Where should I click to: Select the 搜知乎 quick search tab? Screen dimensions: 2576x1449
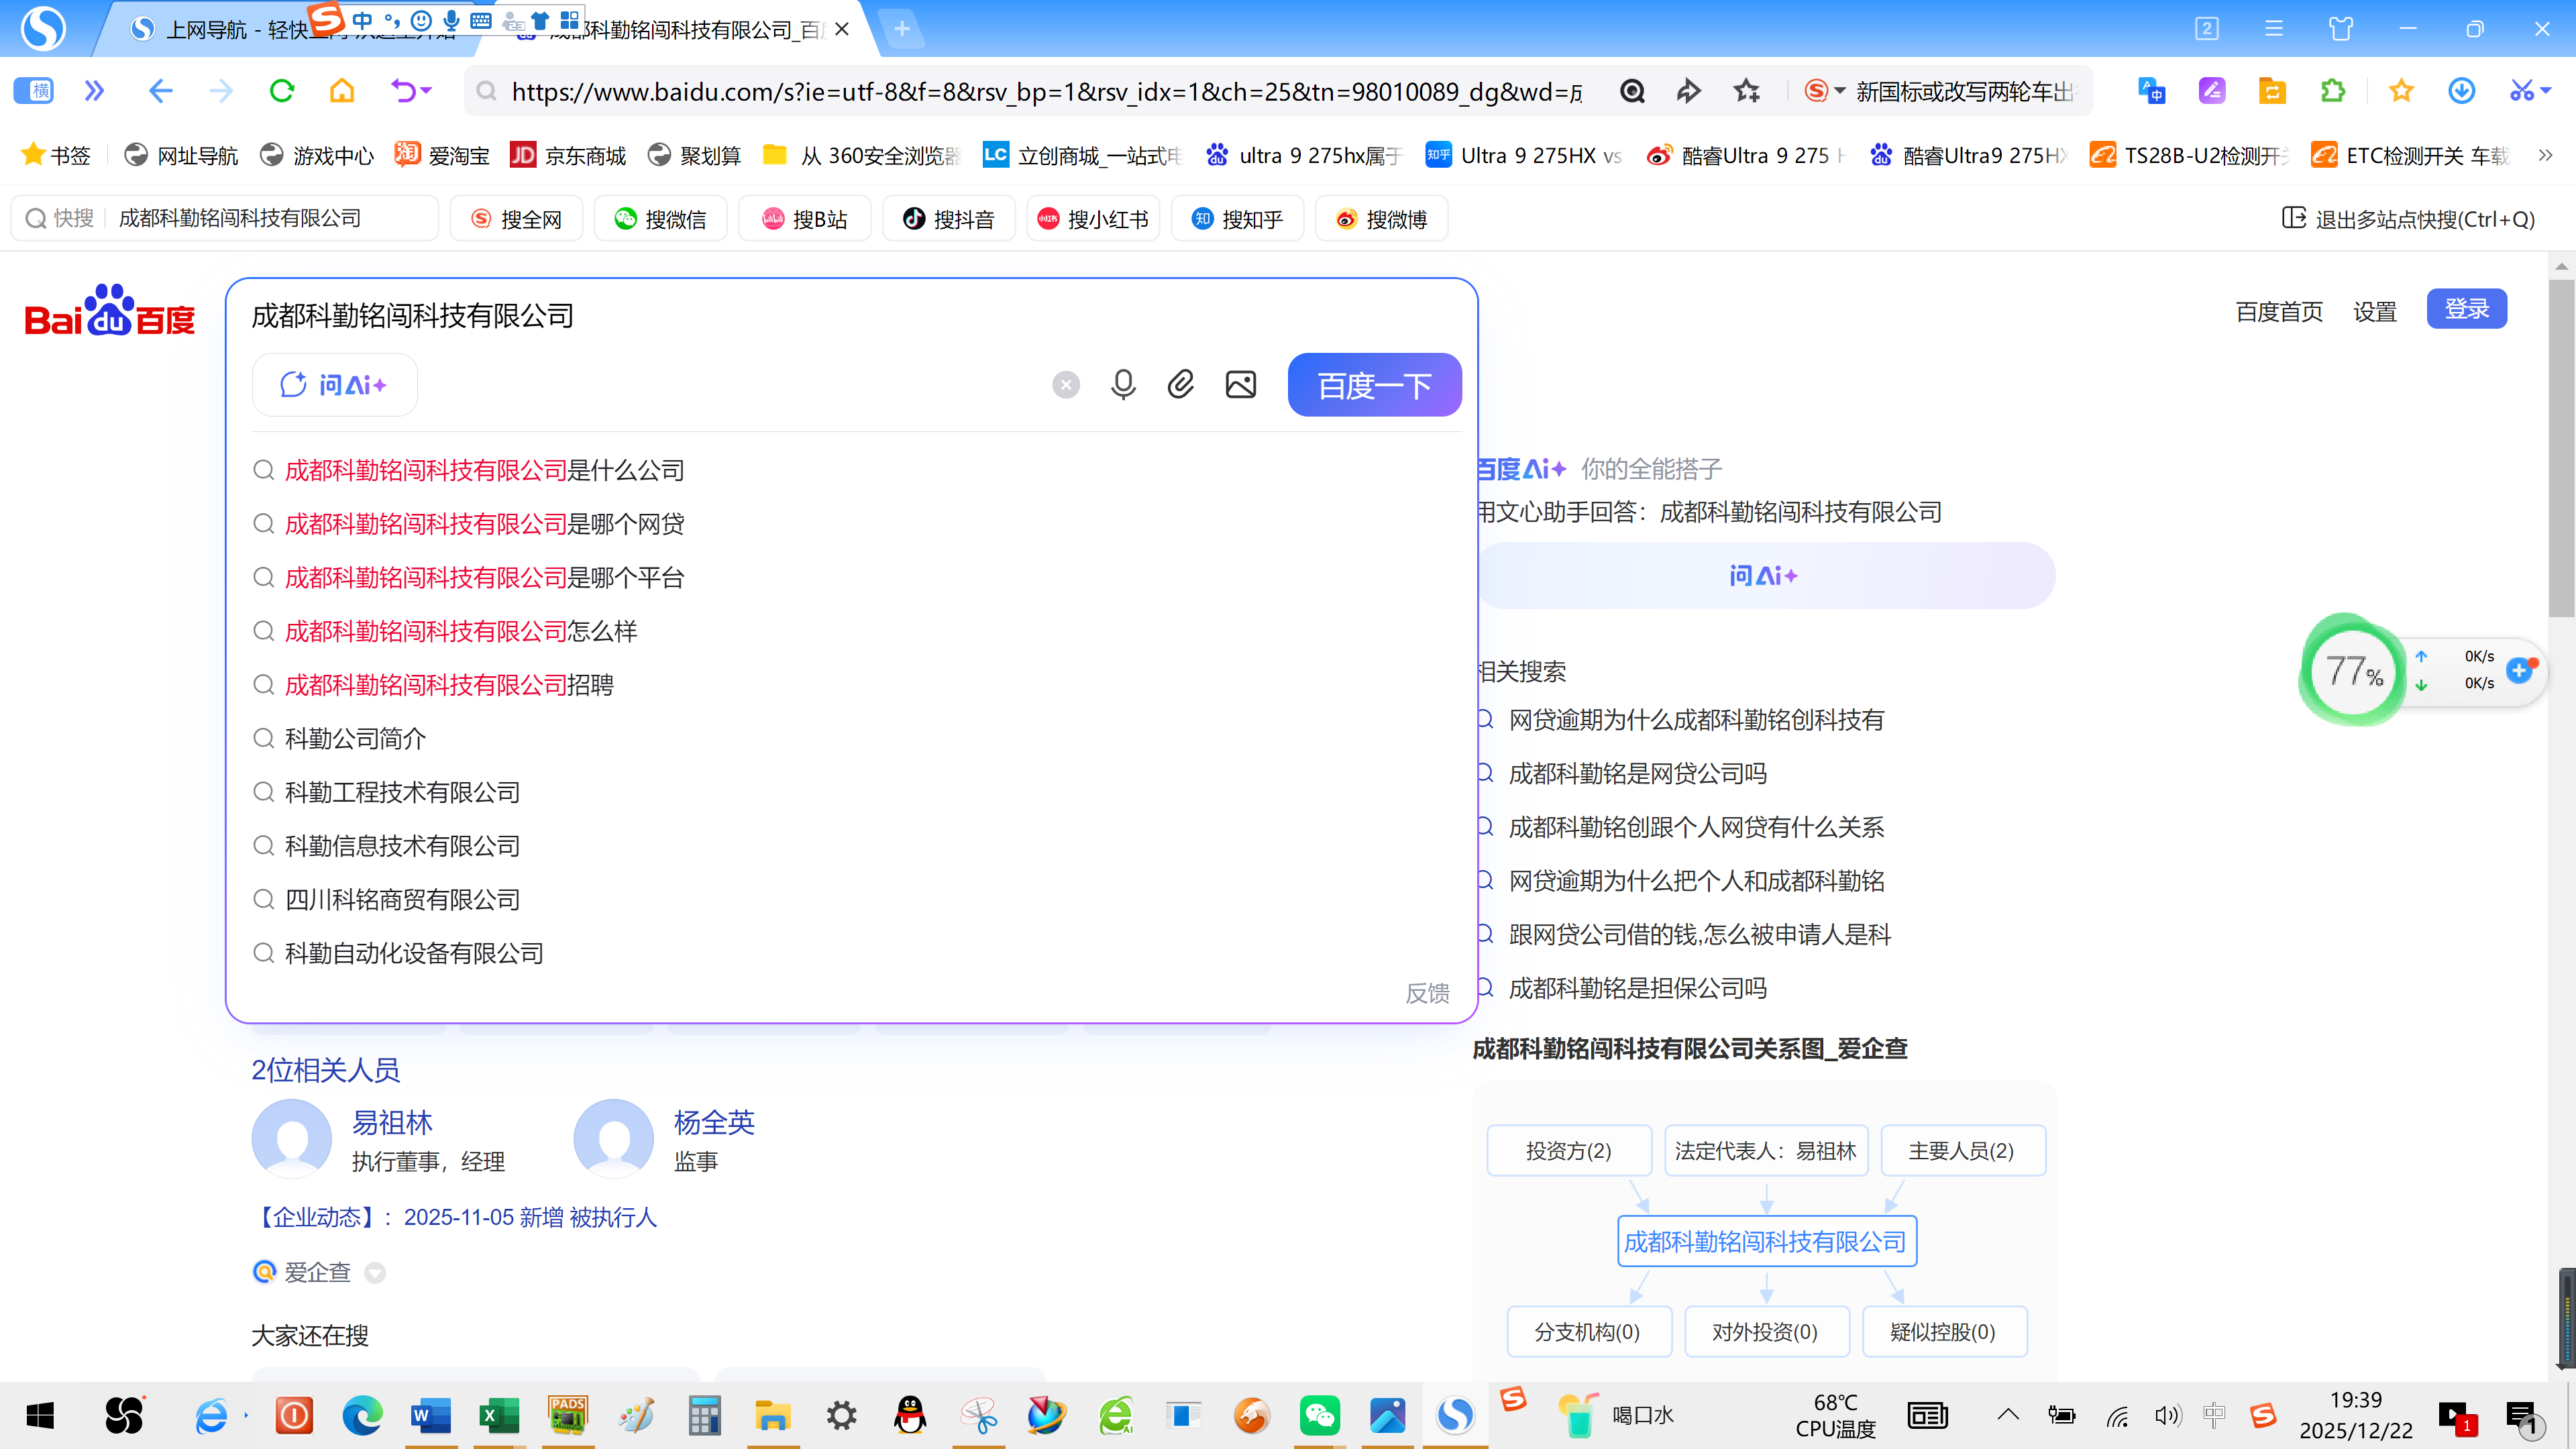1237,219
